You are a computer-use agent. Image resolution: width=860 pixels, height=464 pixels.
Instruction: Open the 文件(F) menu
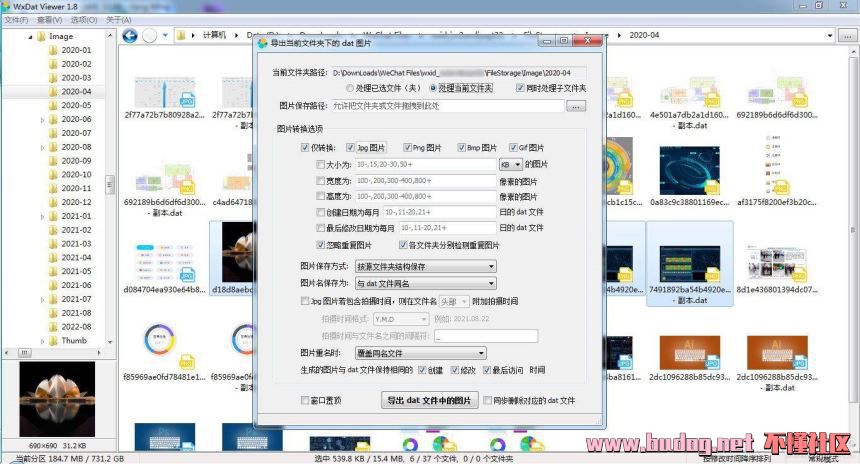tap(15, 19)
